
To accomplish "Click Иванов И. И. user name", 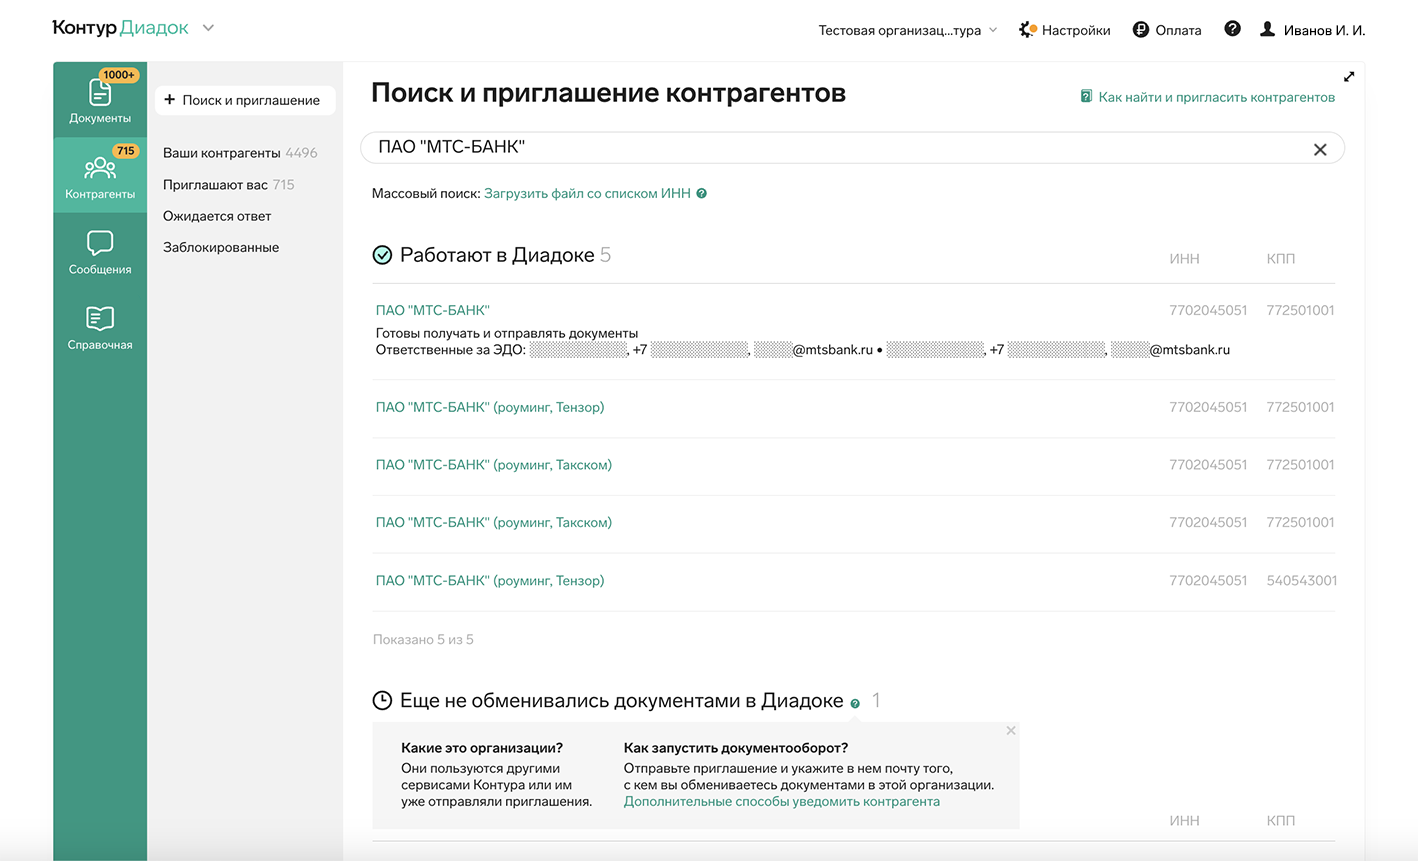I will [x=1324, y=30].
